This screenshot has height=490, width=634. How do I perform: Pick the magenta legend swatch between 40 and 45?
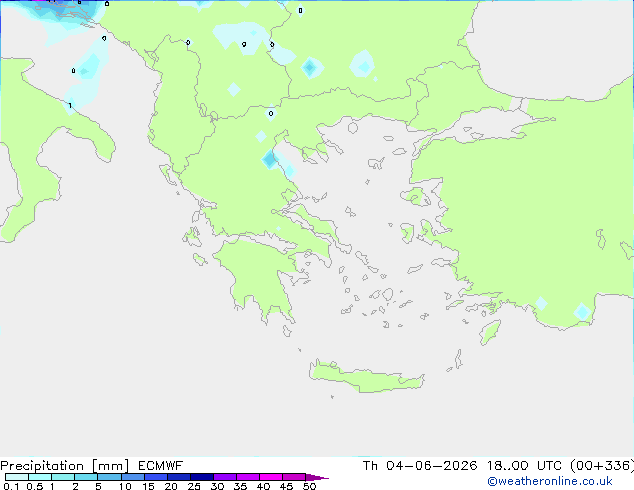tap(271, 477)
